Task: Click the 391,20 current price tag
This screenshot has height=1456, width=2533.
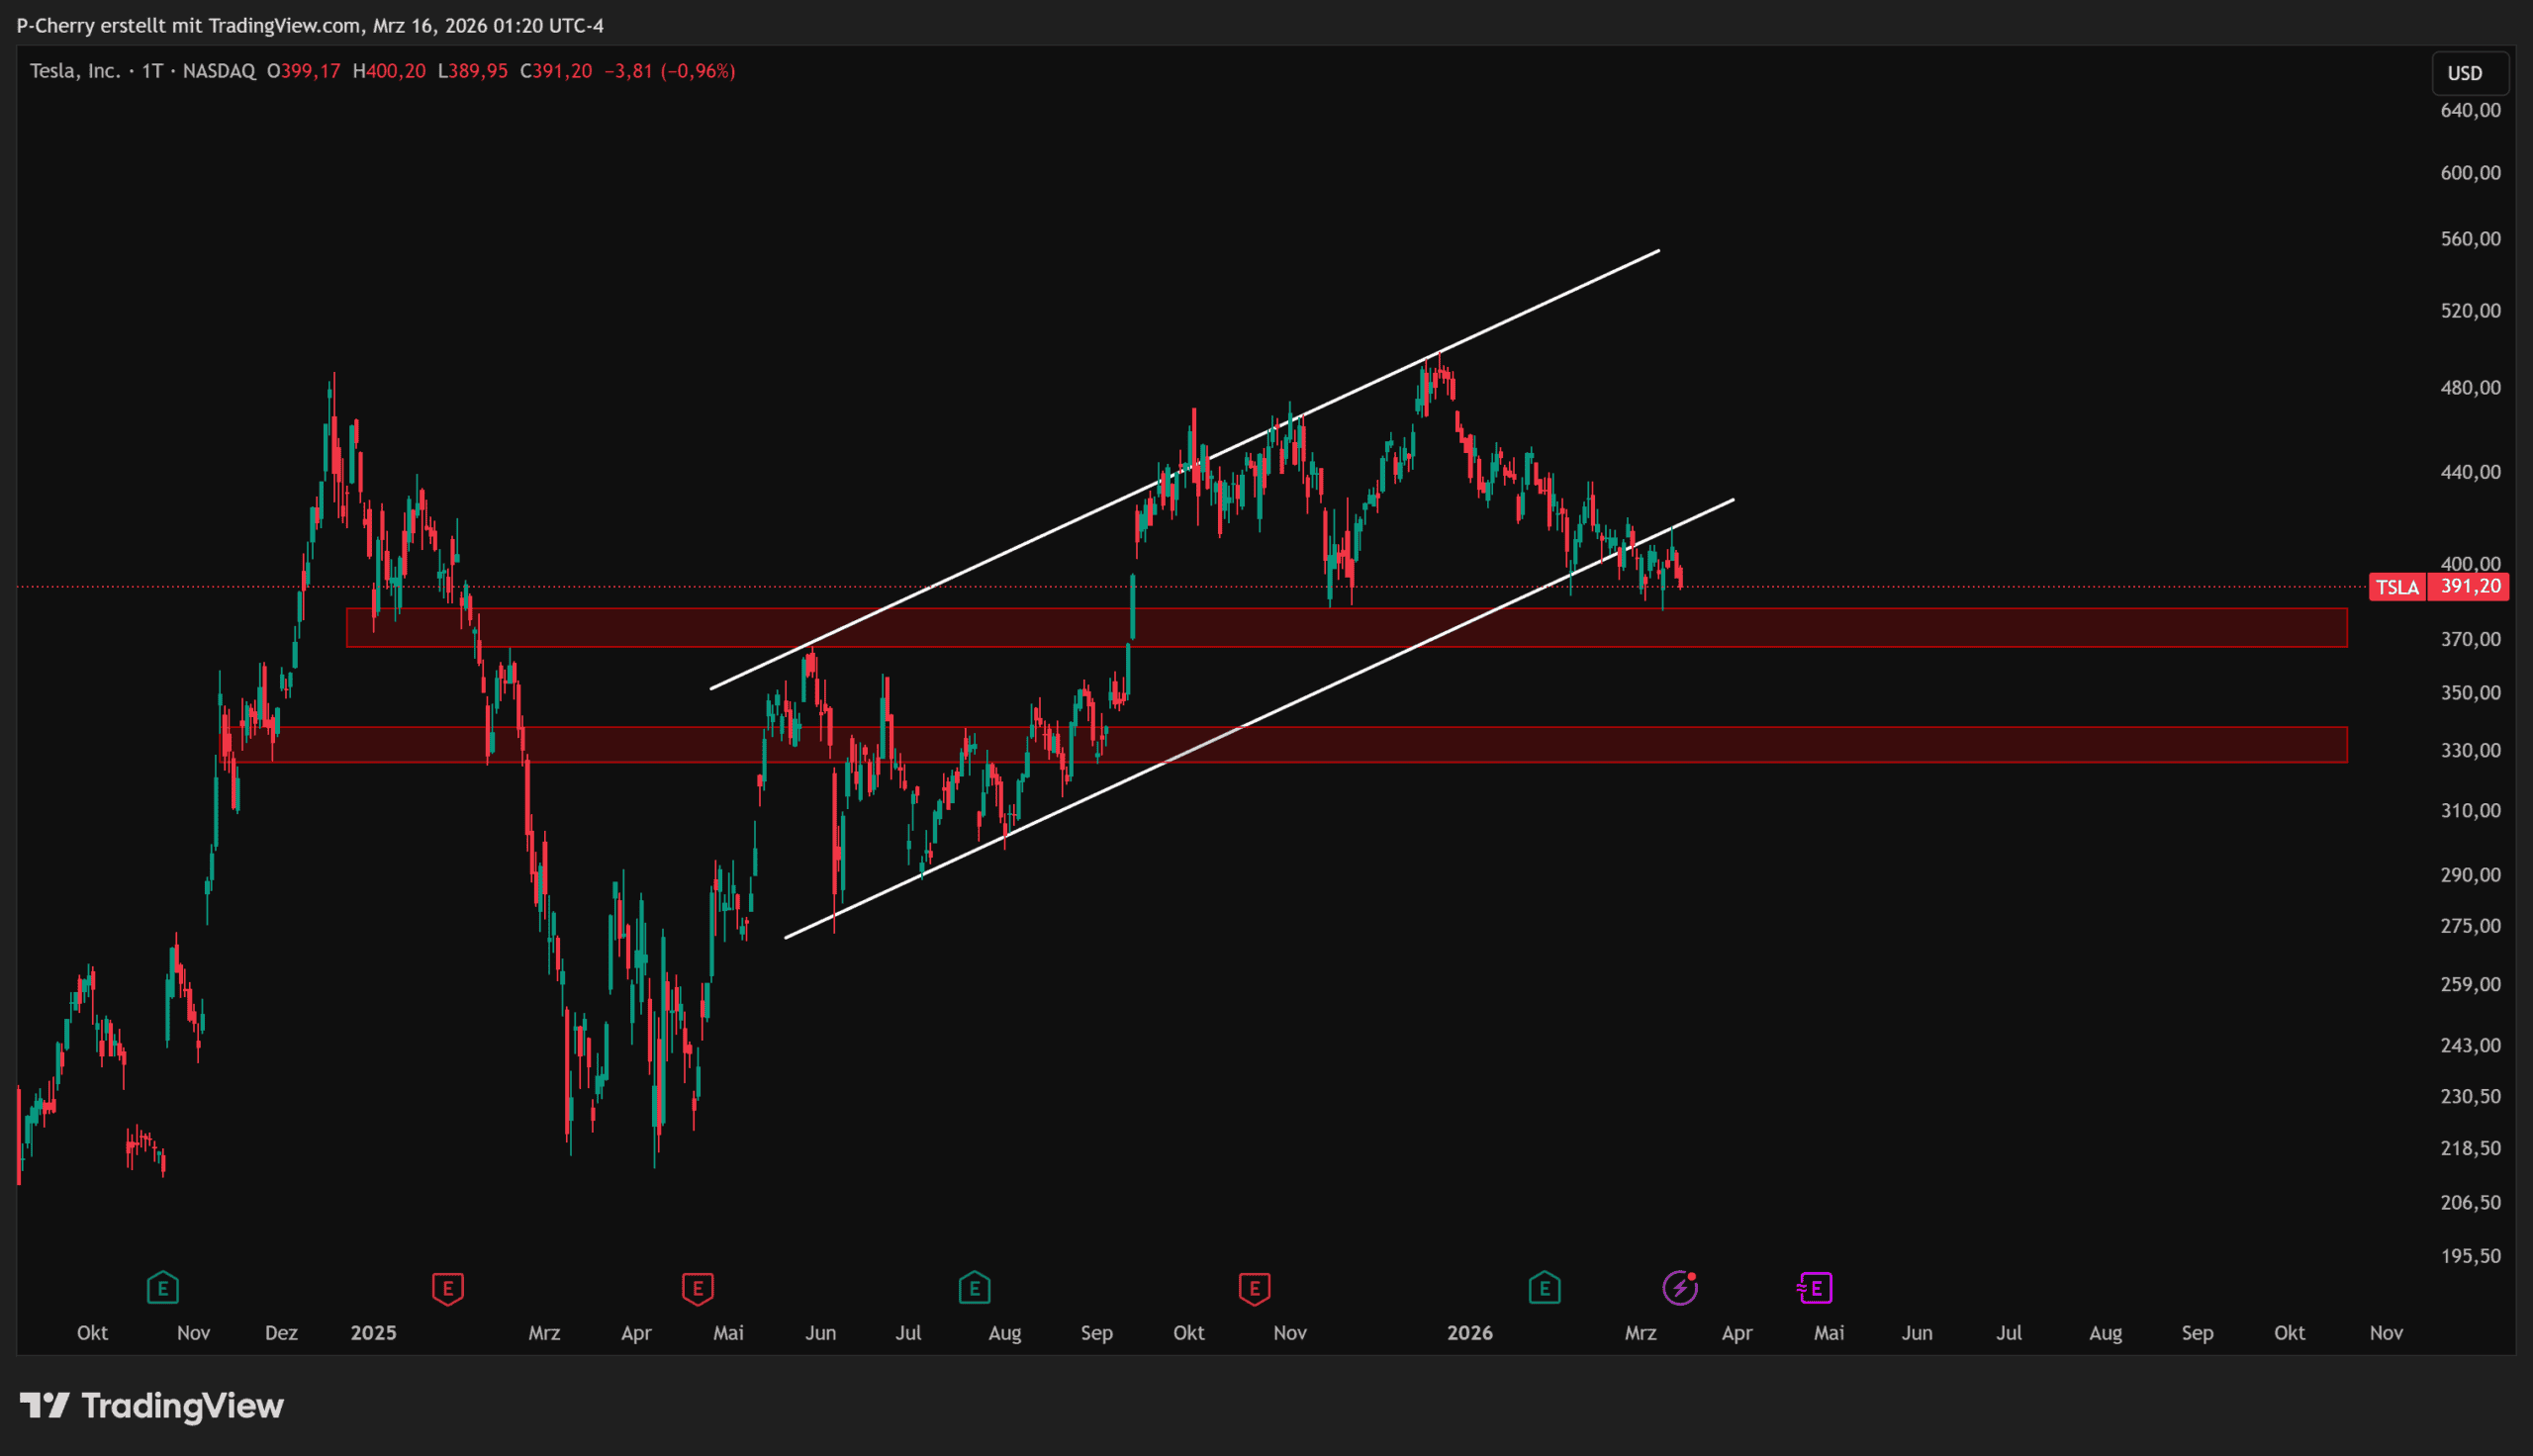Action: 2470,587
